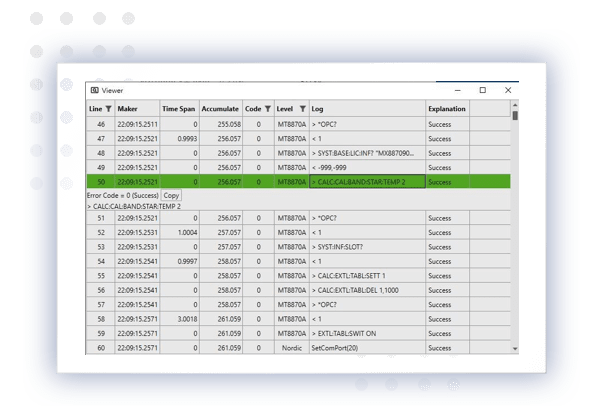Viewport: 600px width, 406px height.
Task: Click the Viewer app icon in title bar
Action: pos(94,90)
